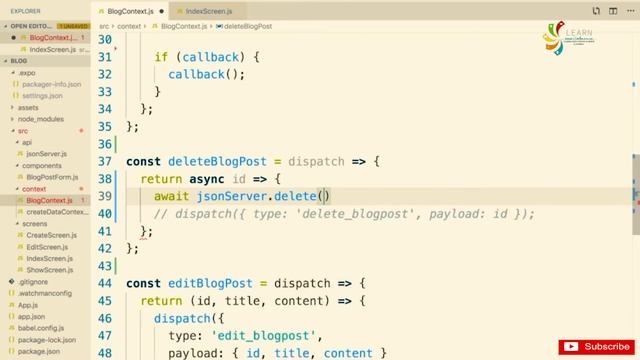Open the editor more actions ellipsis
This screenshot has height=360, width=640.
(630, 11)
